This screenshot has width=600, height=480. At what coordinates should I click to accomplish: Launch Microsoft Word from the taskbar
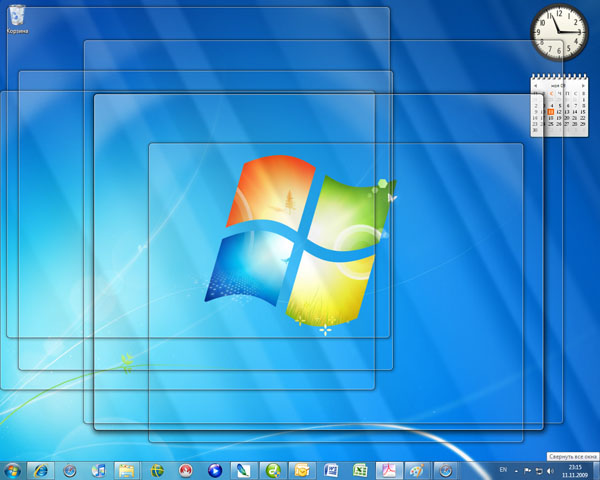click(x=331, y=471)
